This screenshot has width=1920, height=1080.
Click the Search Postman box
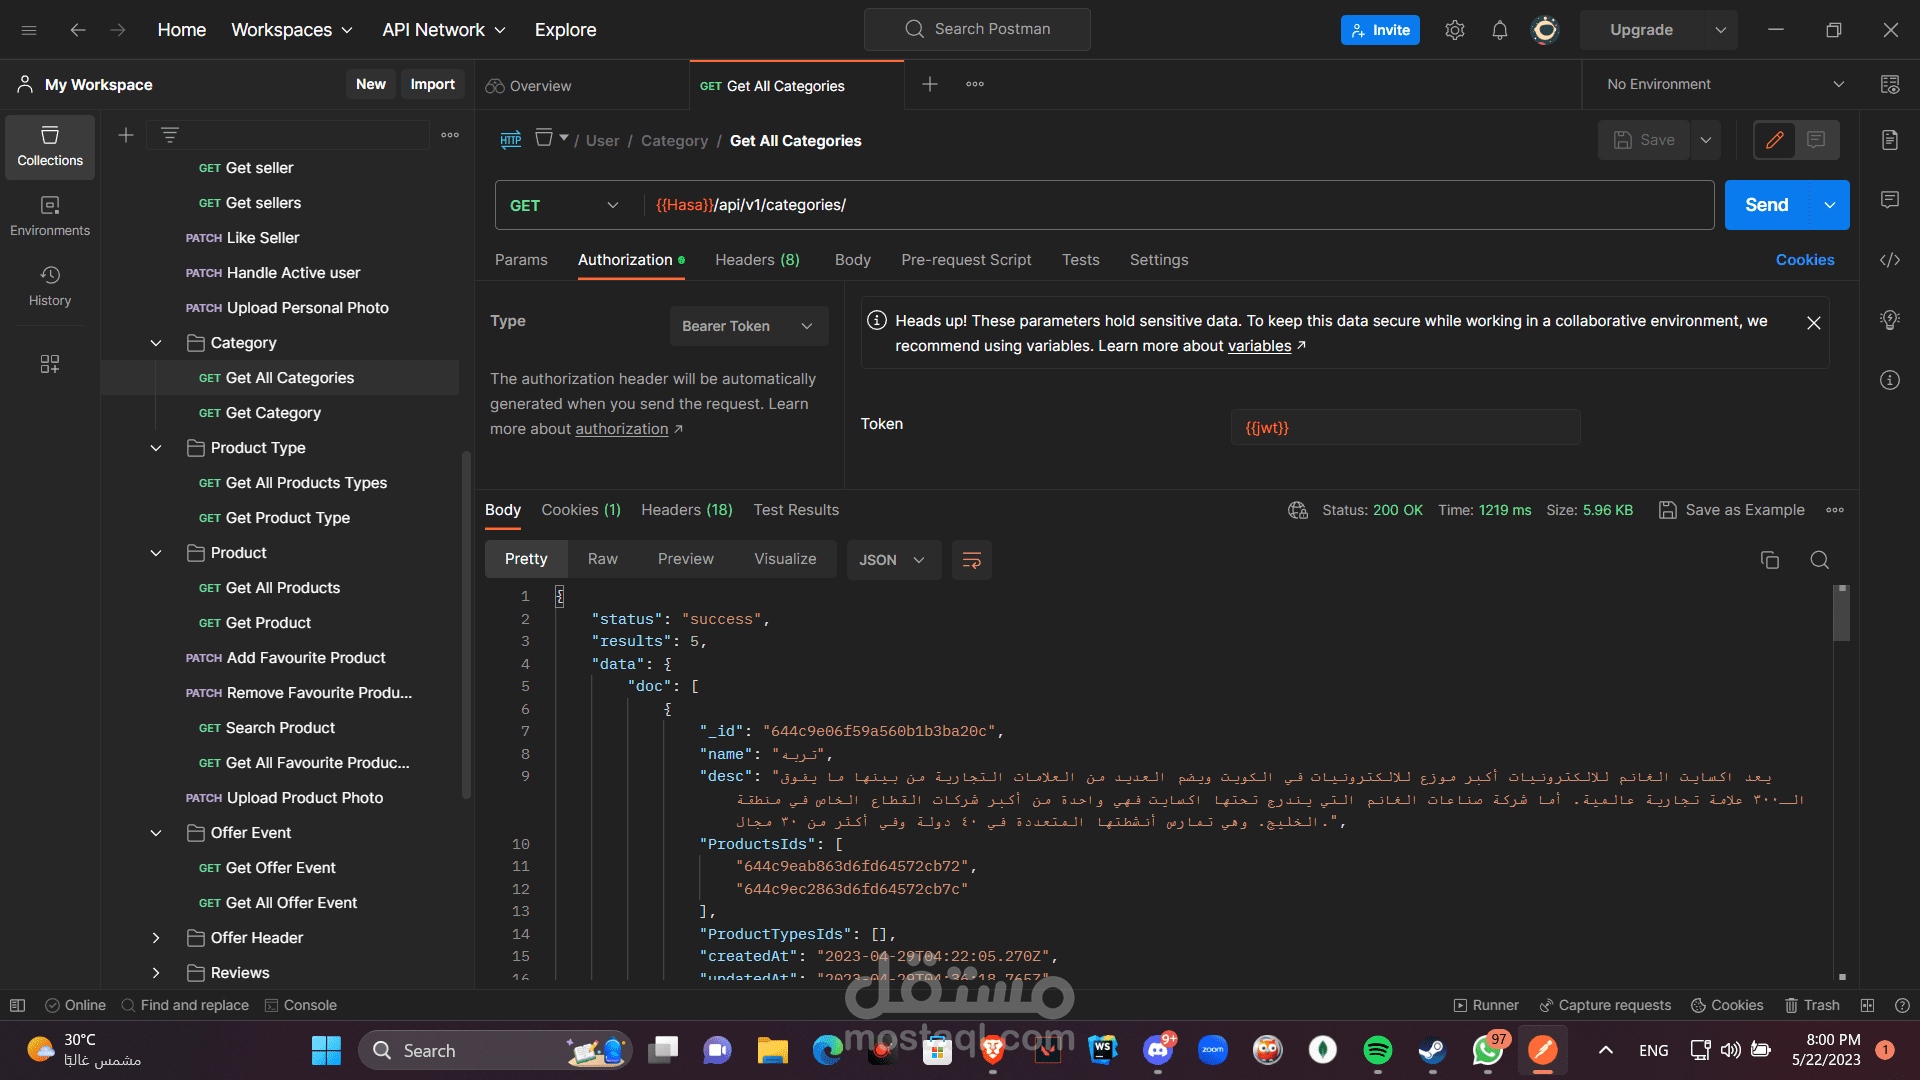977,29
